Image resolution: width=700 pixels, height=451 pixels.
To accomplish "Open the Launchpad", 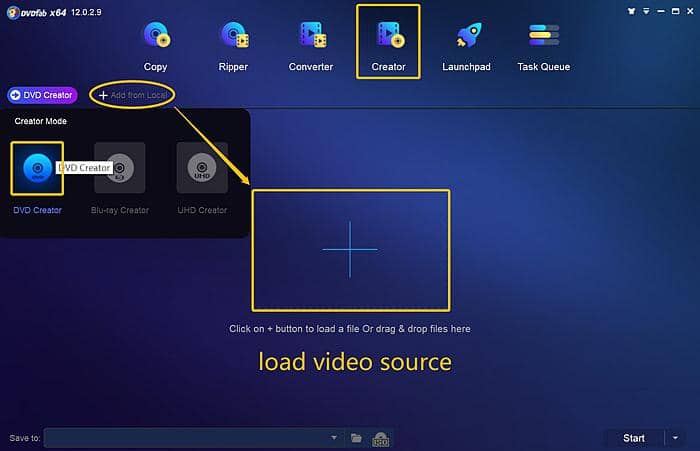I will click(466, 46).
